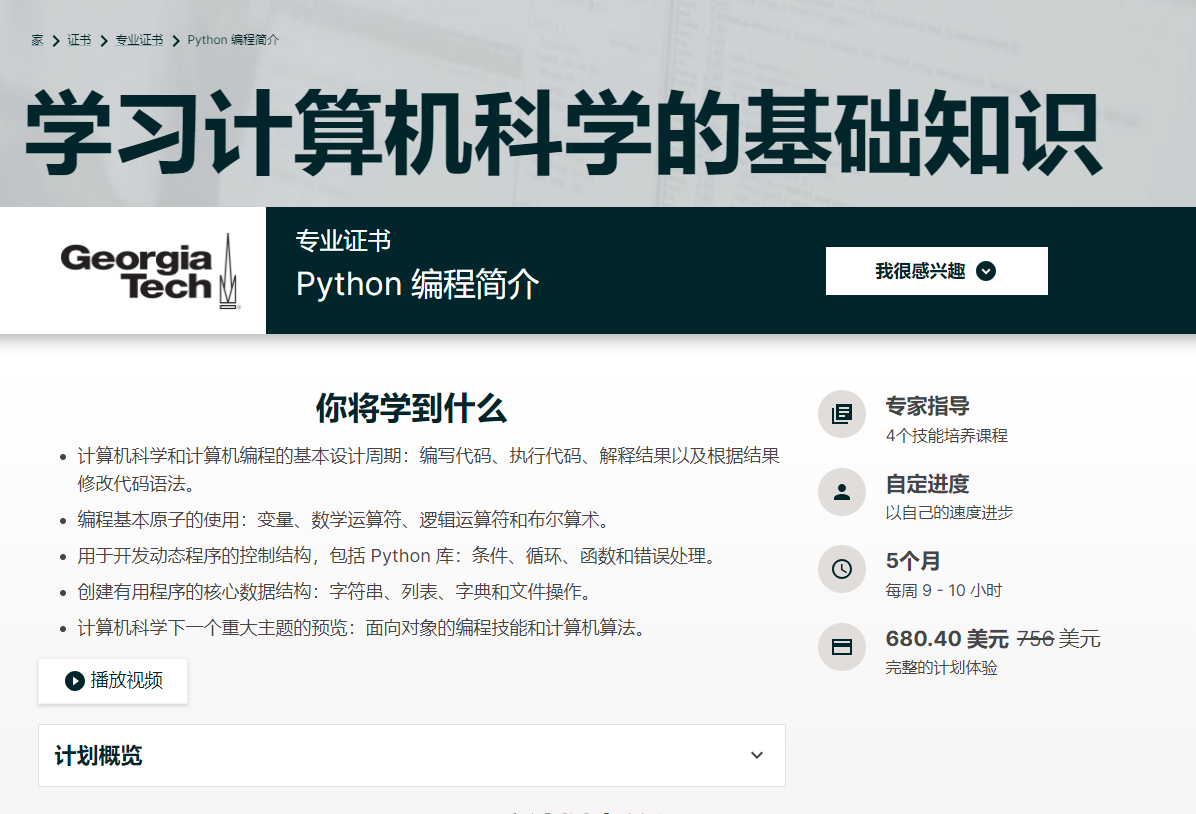This screenshot has height=814, width=1196.
Task: Click bullet about 基本设计周期
Action: tap(428, 469)
